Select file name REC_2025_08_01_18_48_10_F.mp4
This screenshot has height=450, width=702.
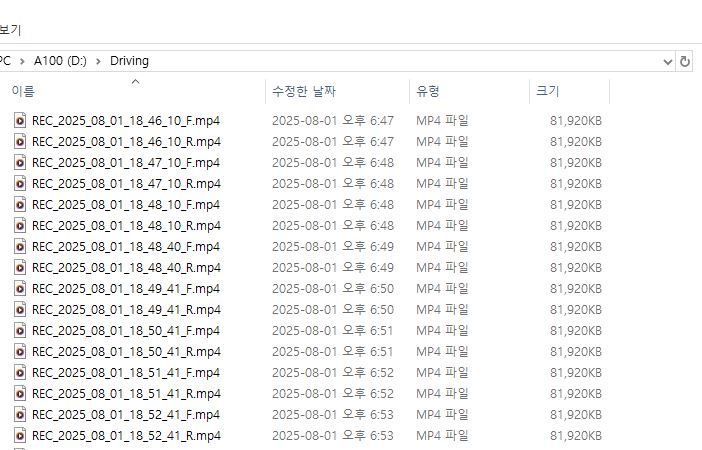[126, 205]
